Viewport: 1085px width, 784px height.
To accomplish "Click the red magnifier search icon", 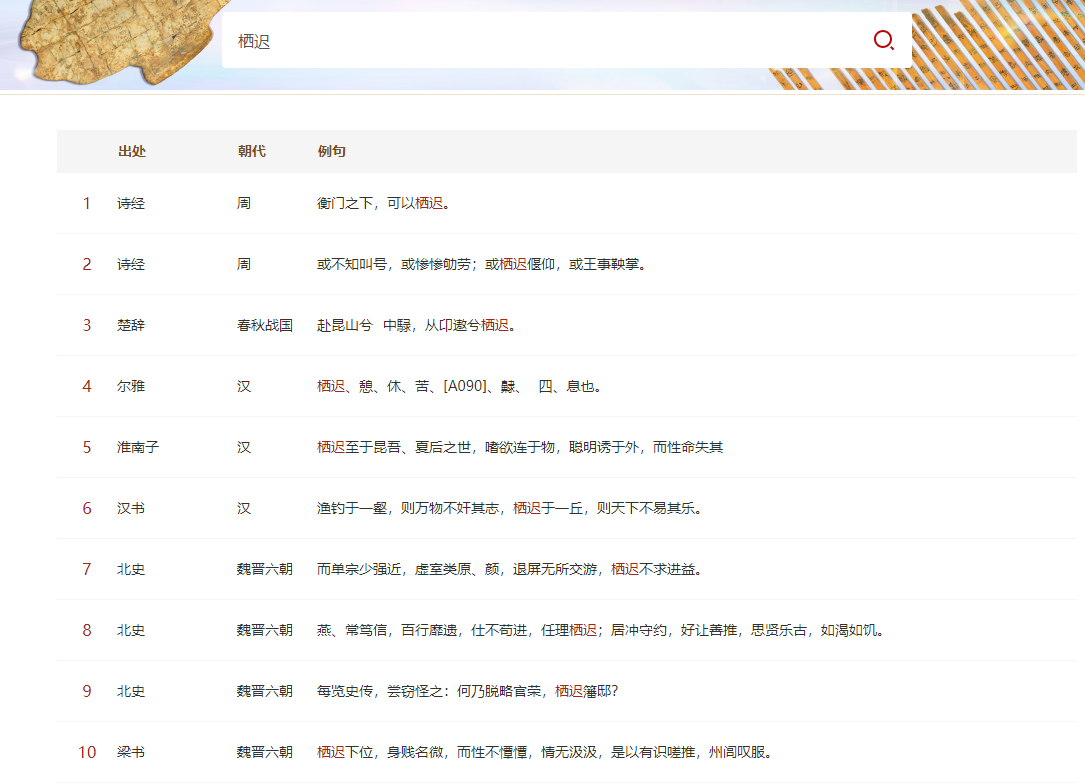I will click(x=884, y=40).
